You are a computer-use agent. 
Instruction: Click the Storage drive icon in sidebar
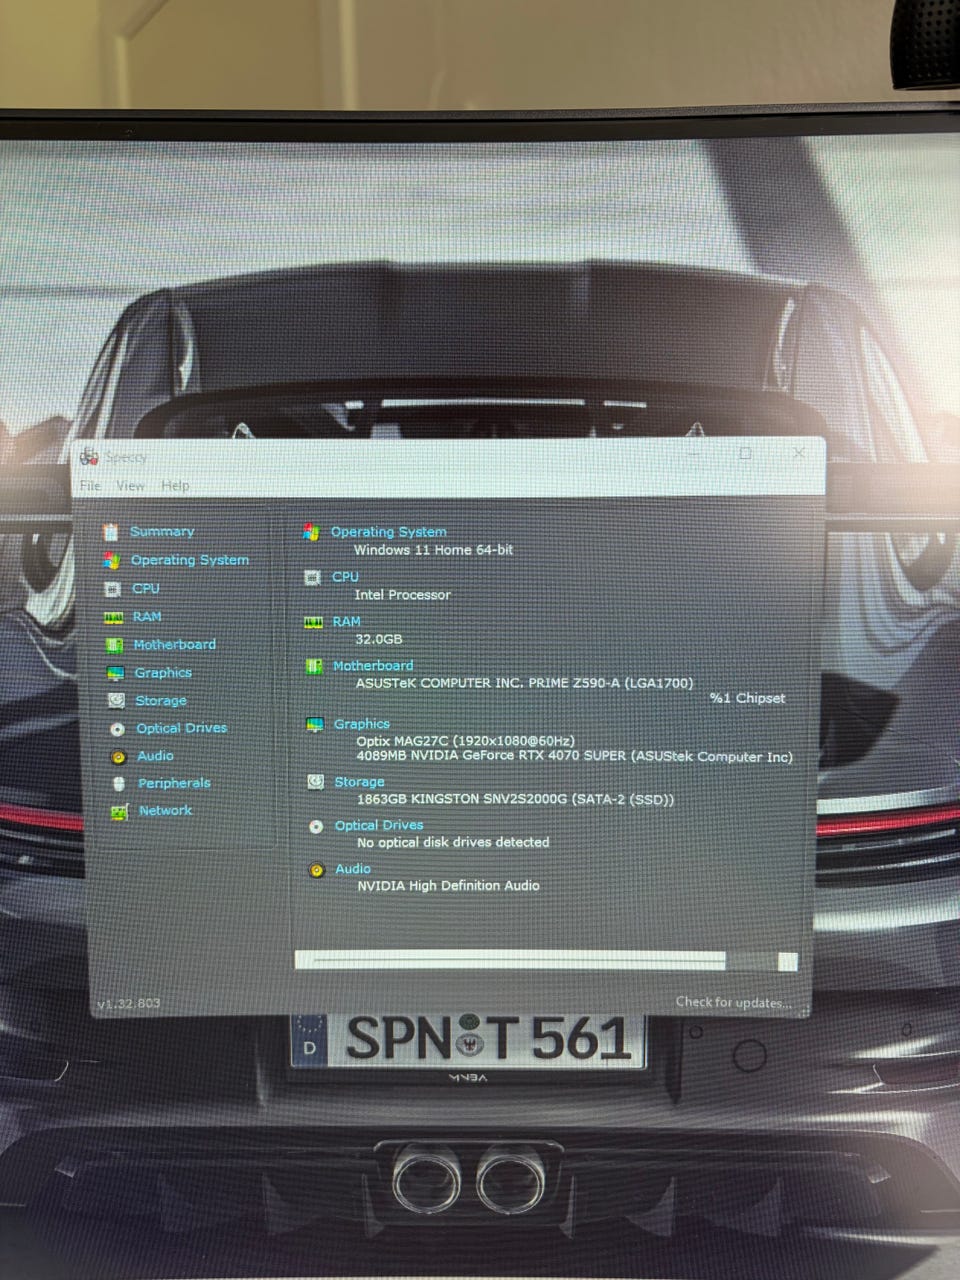(116, 701)
